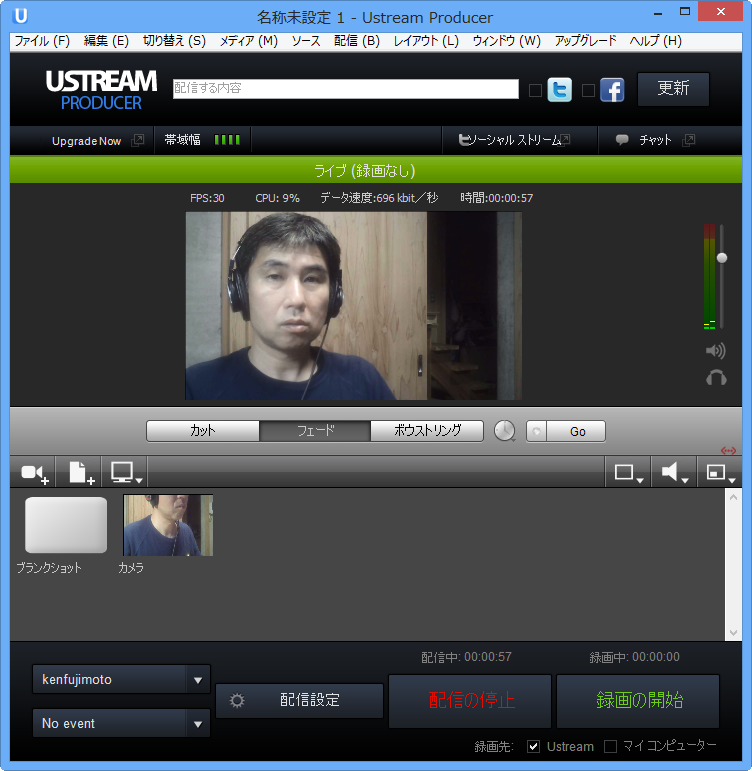Viewport: 752px width, 771px height.
Task: Toggle headphone monitoring icon
Action: 716,378
